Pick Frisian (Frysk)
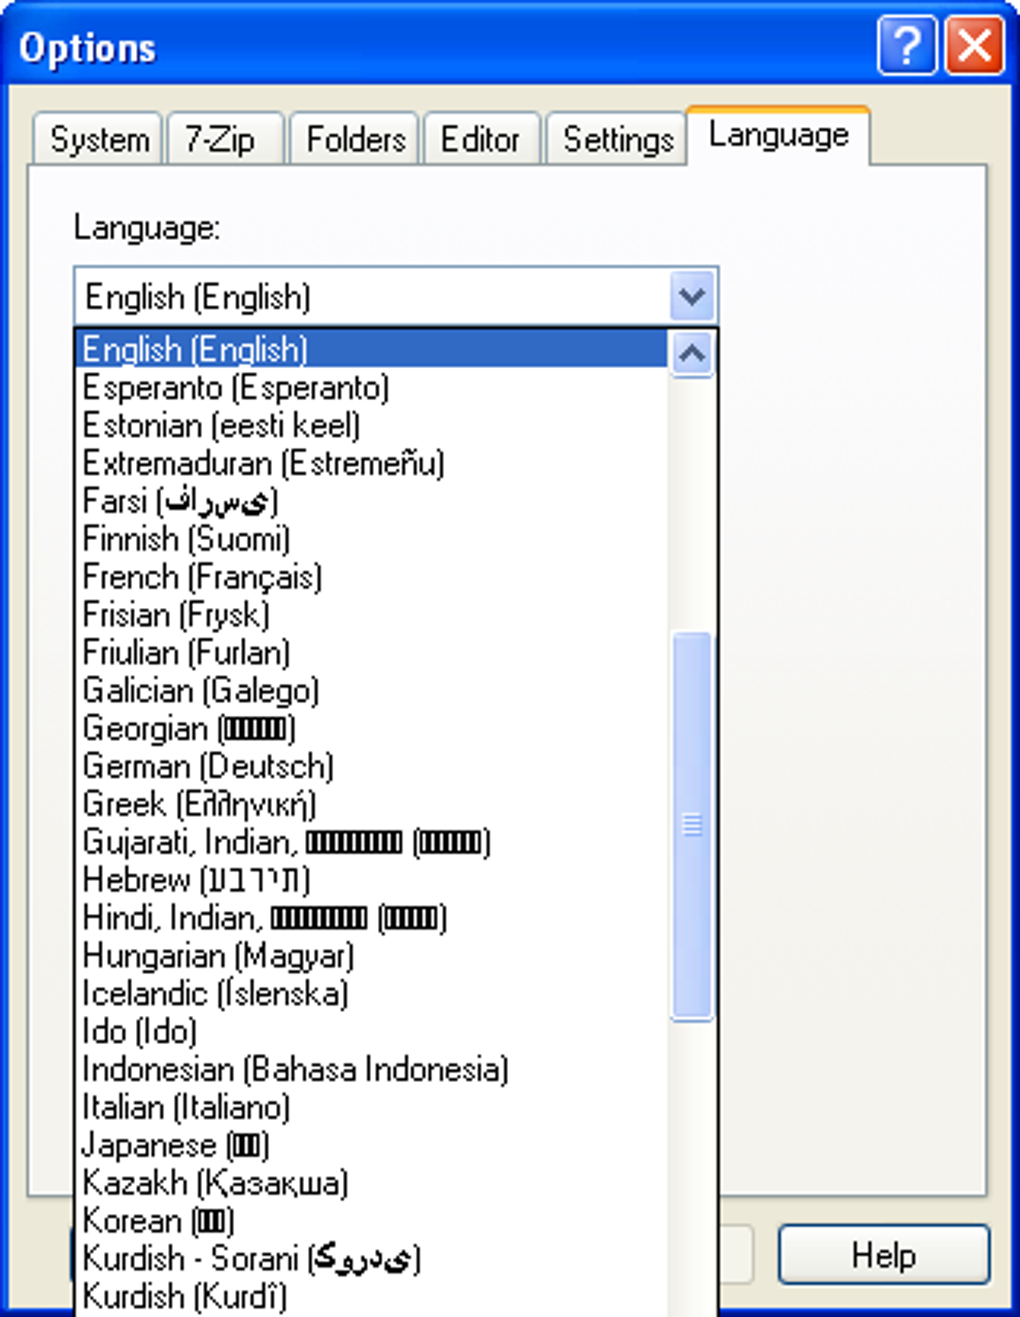Viewport: 1020px width, 1317px height. (371, 615)
